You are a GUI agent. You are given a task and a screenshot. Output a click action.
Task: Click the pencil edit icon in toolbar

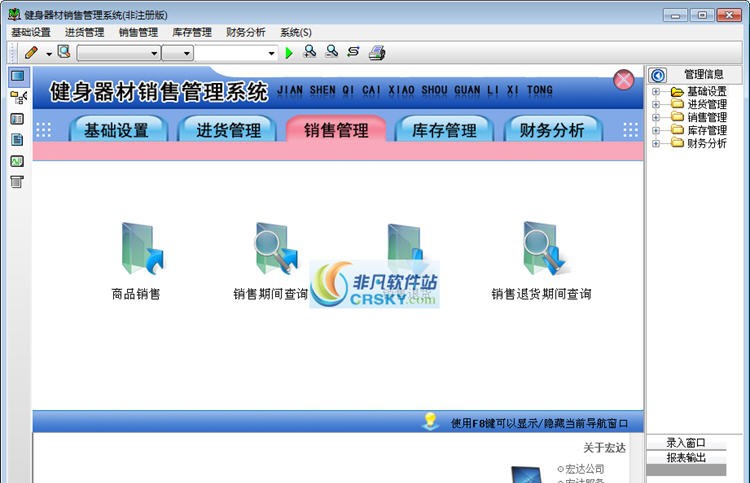31,52
